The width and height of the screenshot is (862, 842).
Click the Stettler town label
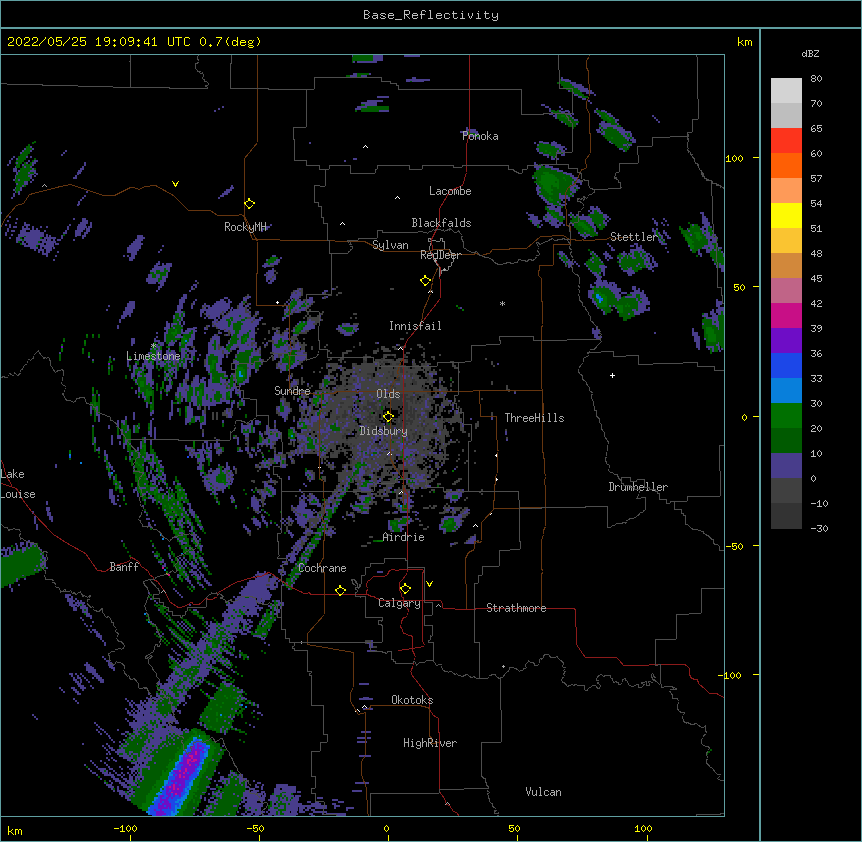(x=633, y=237)
